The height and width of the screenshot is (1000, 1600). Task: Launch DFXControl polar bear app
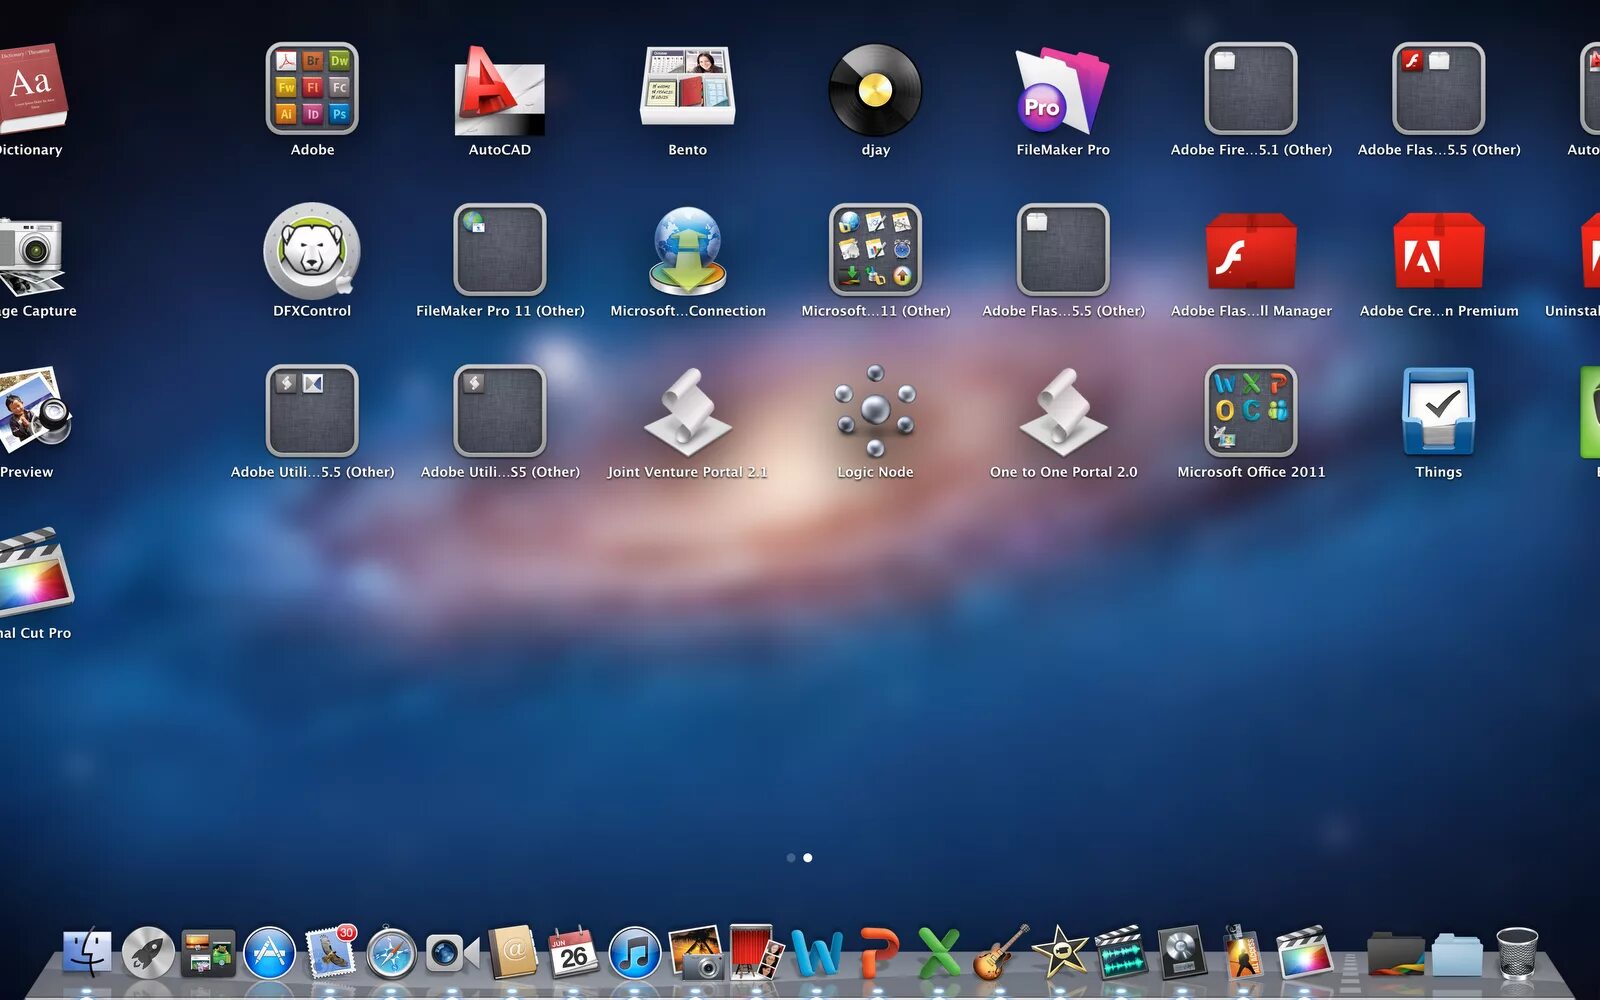click(x=312, y=251)
